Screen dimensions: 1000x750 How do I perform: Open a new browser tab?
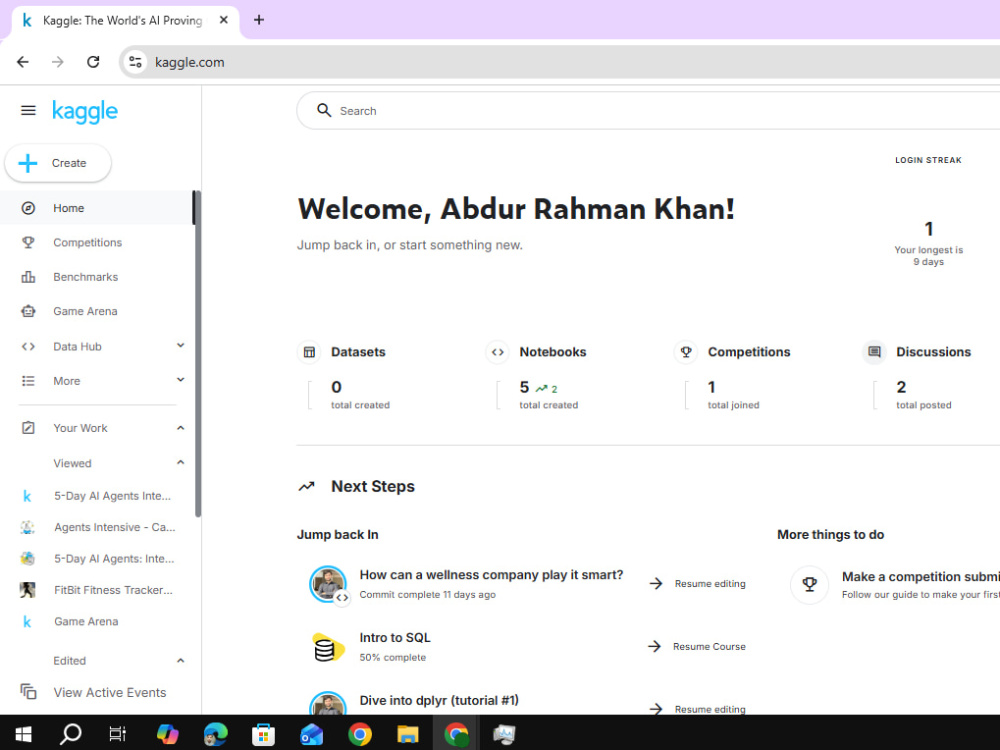coord(259,20)
